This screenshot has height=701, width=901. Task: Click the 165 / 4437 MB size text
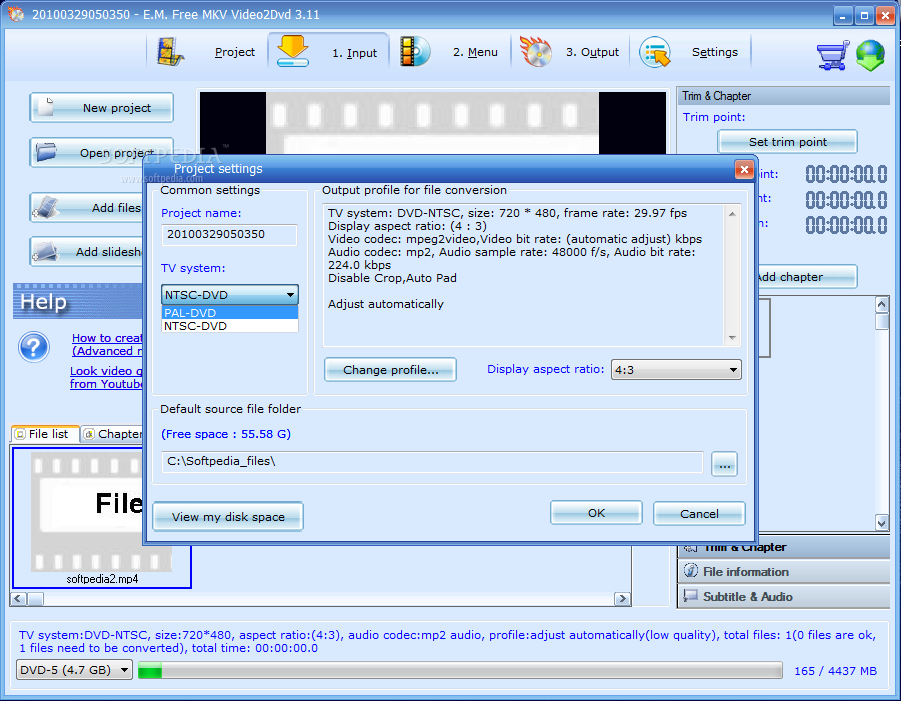click(x=835, y=671)
